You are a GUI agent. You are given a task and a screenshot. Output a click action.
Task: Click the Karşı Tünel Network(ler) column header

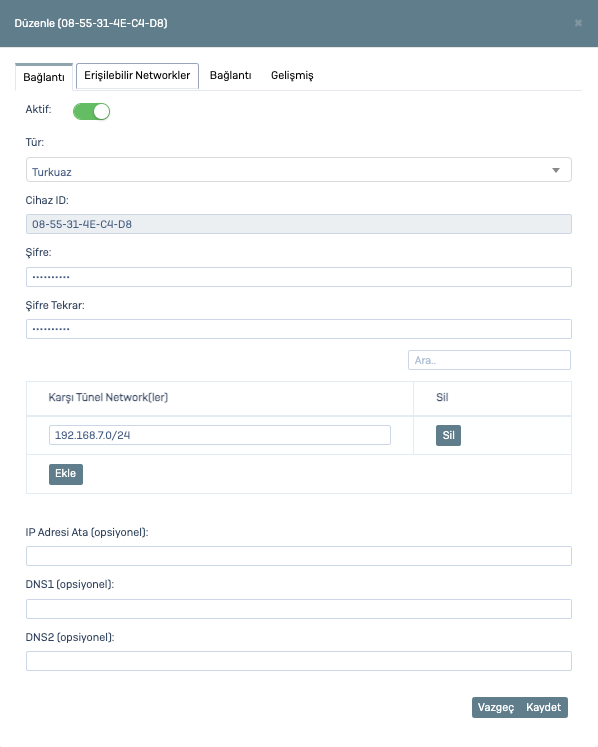point(108,397)
